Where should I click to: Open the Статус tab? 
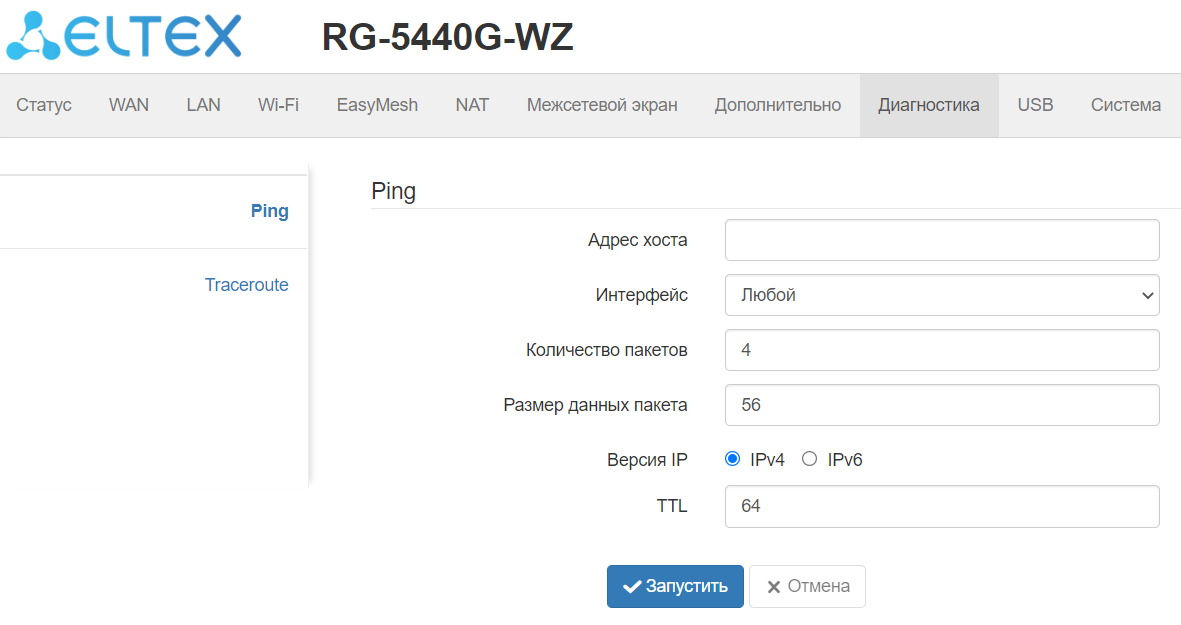[x=44, y=105]
